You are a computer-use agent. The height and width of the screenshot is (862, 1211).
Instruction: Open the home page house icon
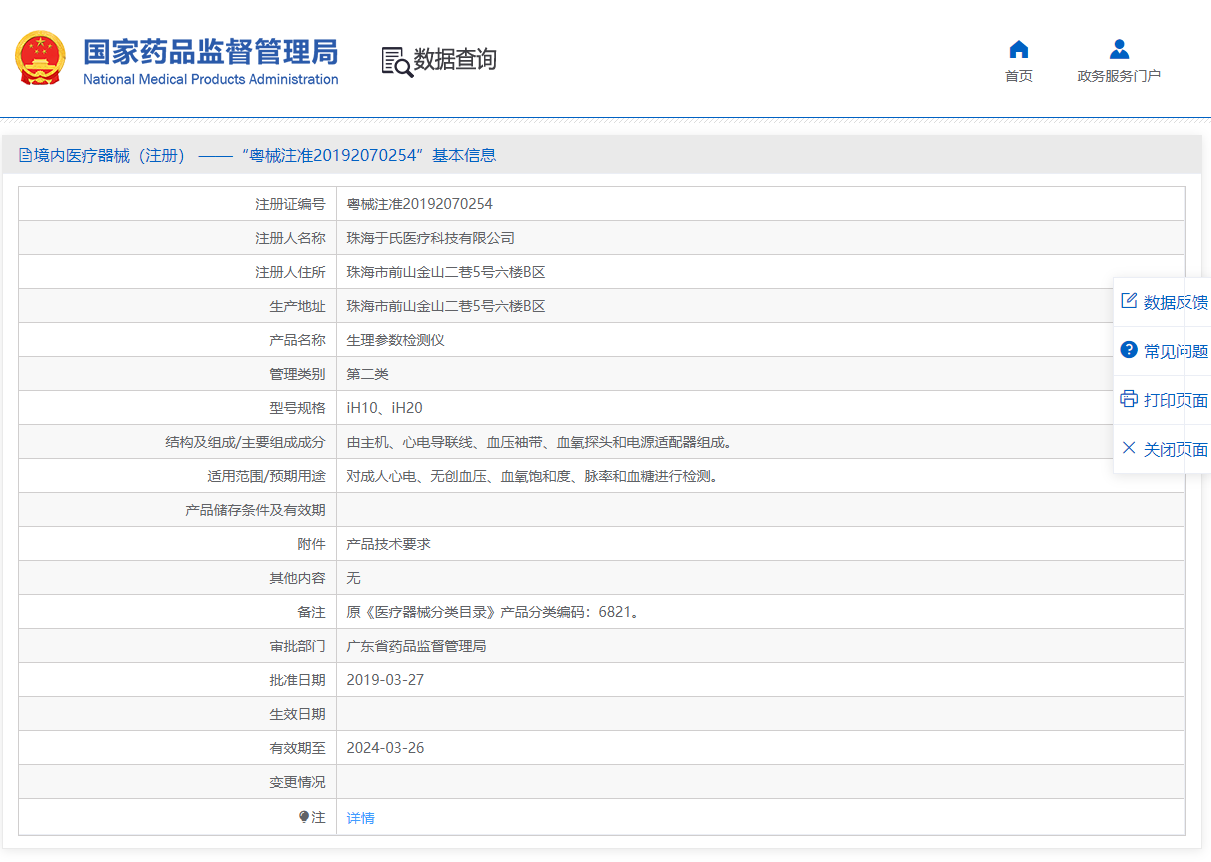1019,49
